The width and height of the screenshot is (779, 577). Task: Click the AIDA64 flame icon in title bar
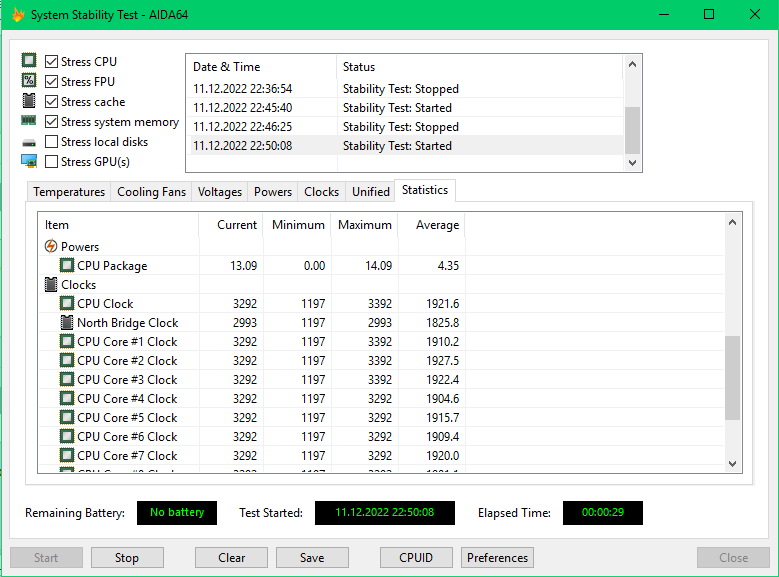(18, 14)
